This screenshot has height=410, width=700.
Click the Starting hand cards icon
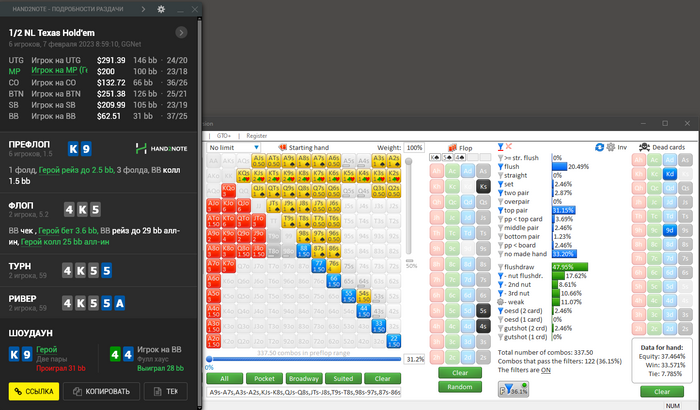tap(282, 147)
